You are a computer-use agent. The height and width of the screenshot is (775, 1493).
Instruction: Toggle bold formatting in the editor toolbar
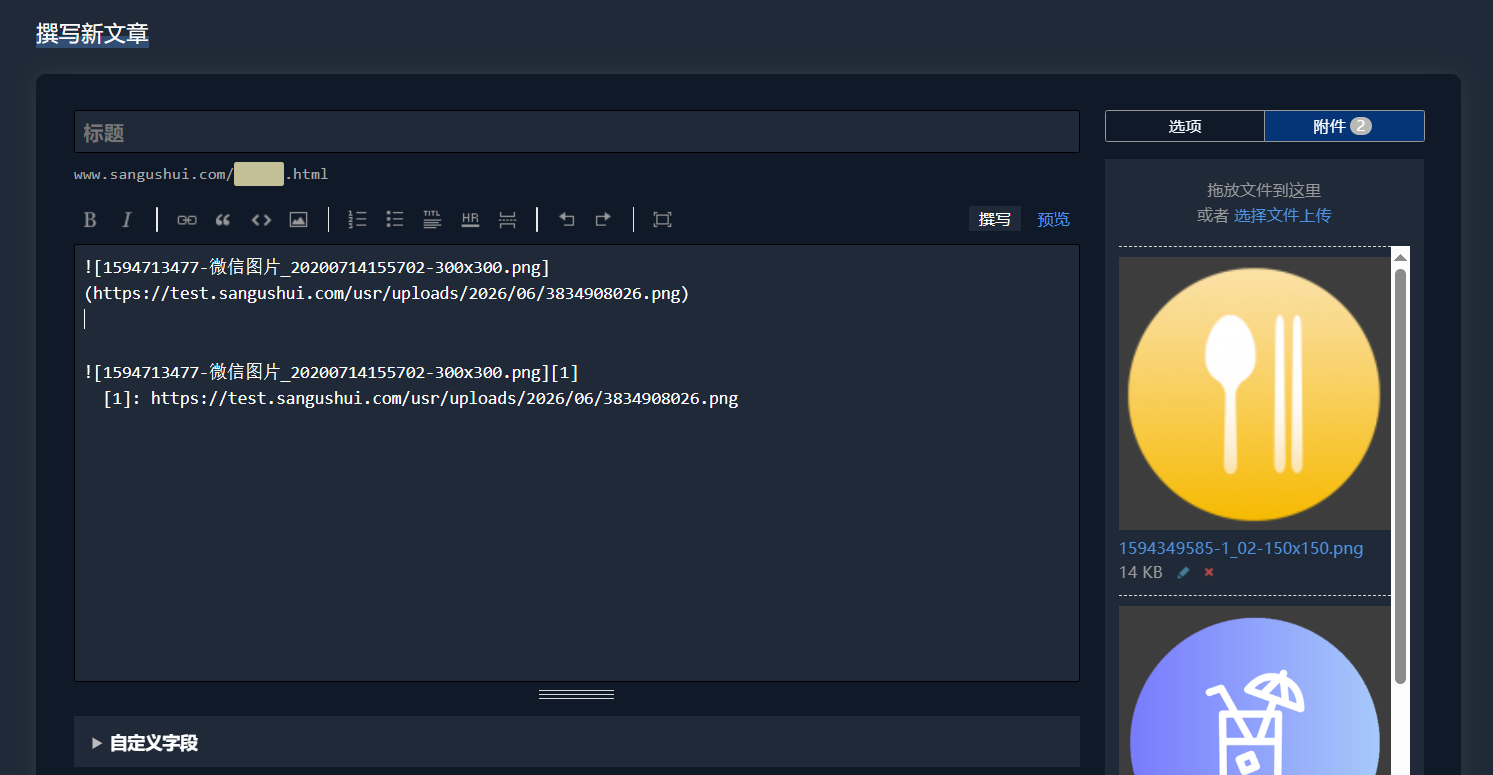pos(90,220)
